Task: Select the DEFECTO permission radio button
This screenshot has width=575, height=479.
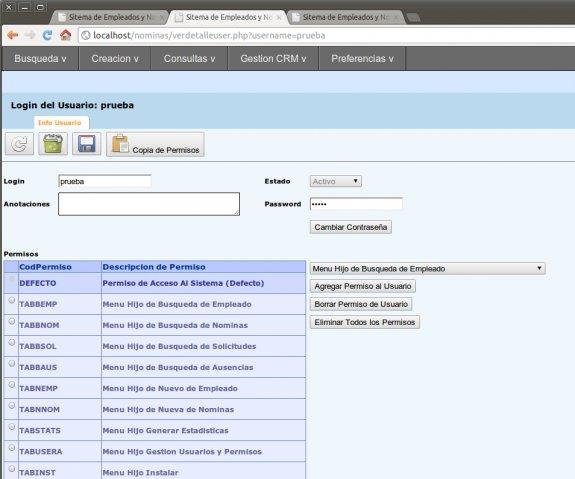Action: click(12, 279)
